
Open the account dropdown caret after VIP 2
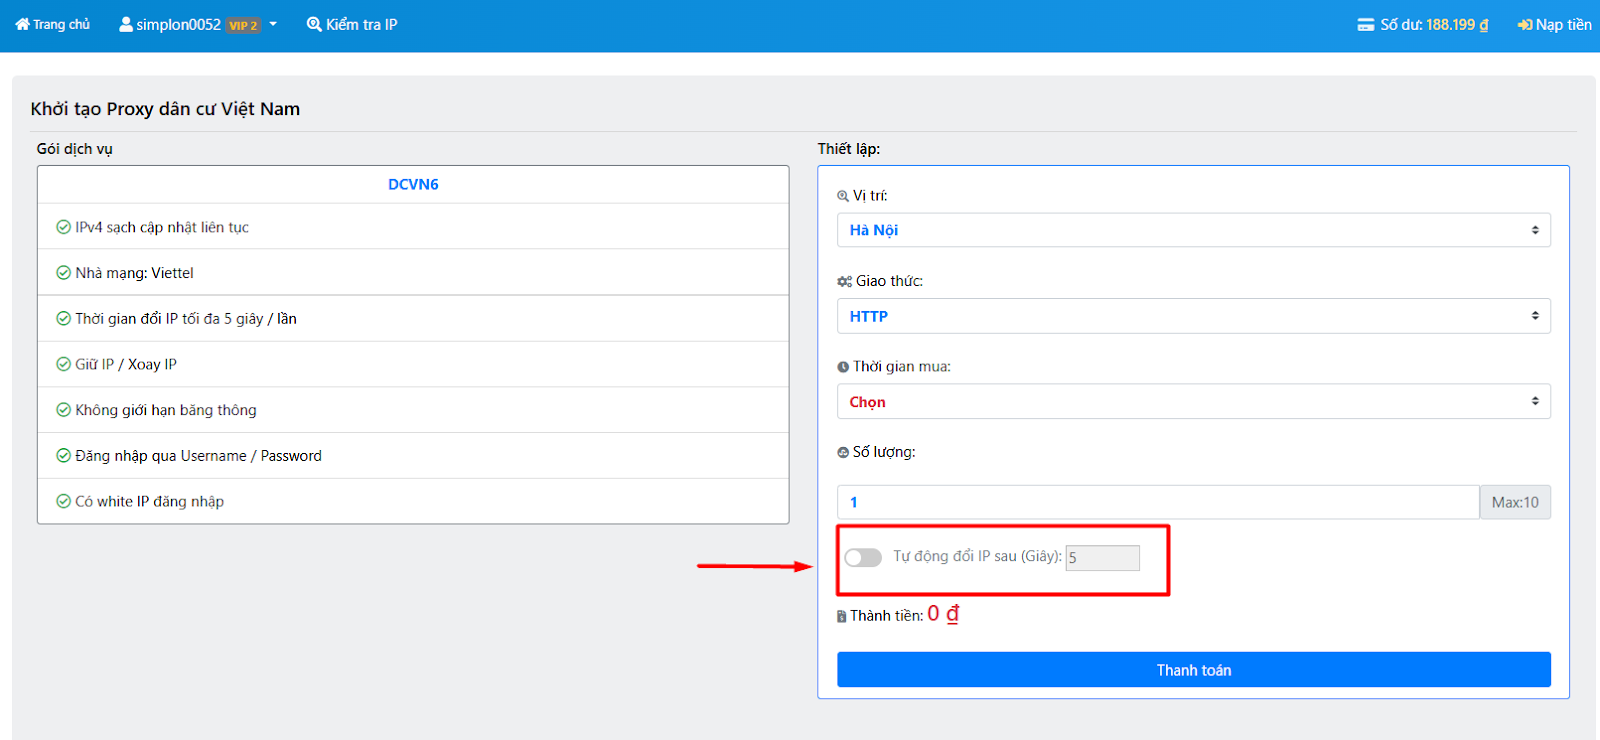click(x=273, y=24)
